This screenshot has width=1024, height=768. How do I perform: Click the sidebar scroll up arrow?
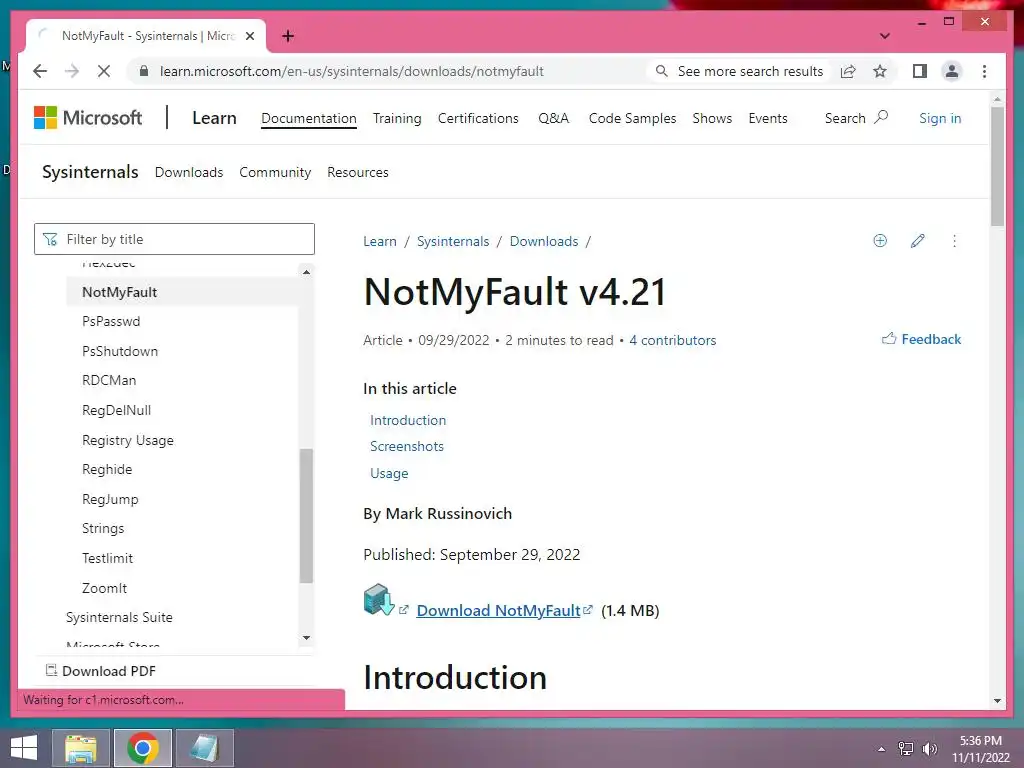coord(306,272)
